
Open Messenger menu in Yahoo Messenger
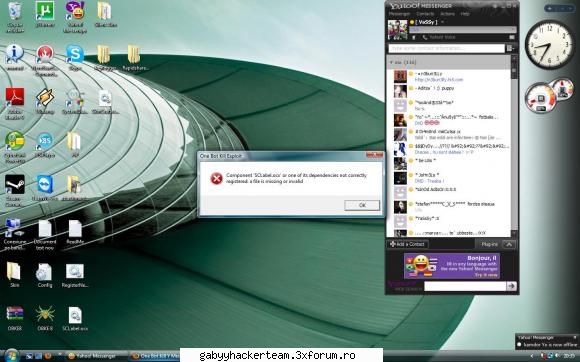399,14
